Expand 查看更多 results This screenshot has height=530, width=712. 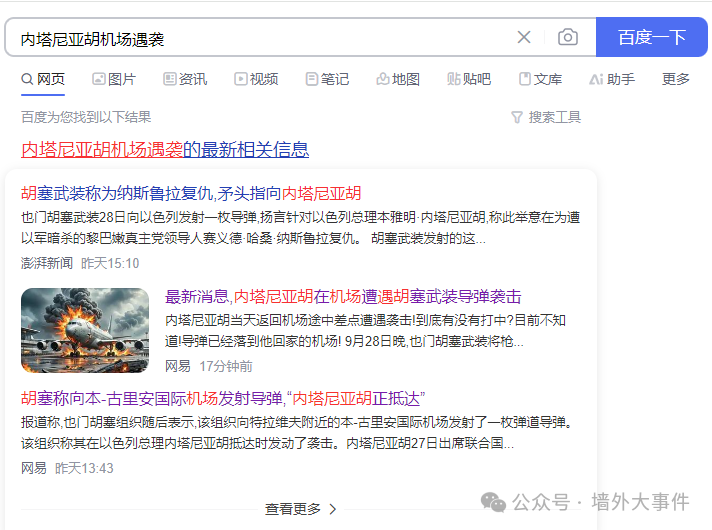click(x=301, y=509)
